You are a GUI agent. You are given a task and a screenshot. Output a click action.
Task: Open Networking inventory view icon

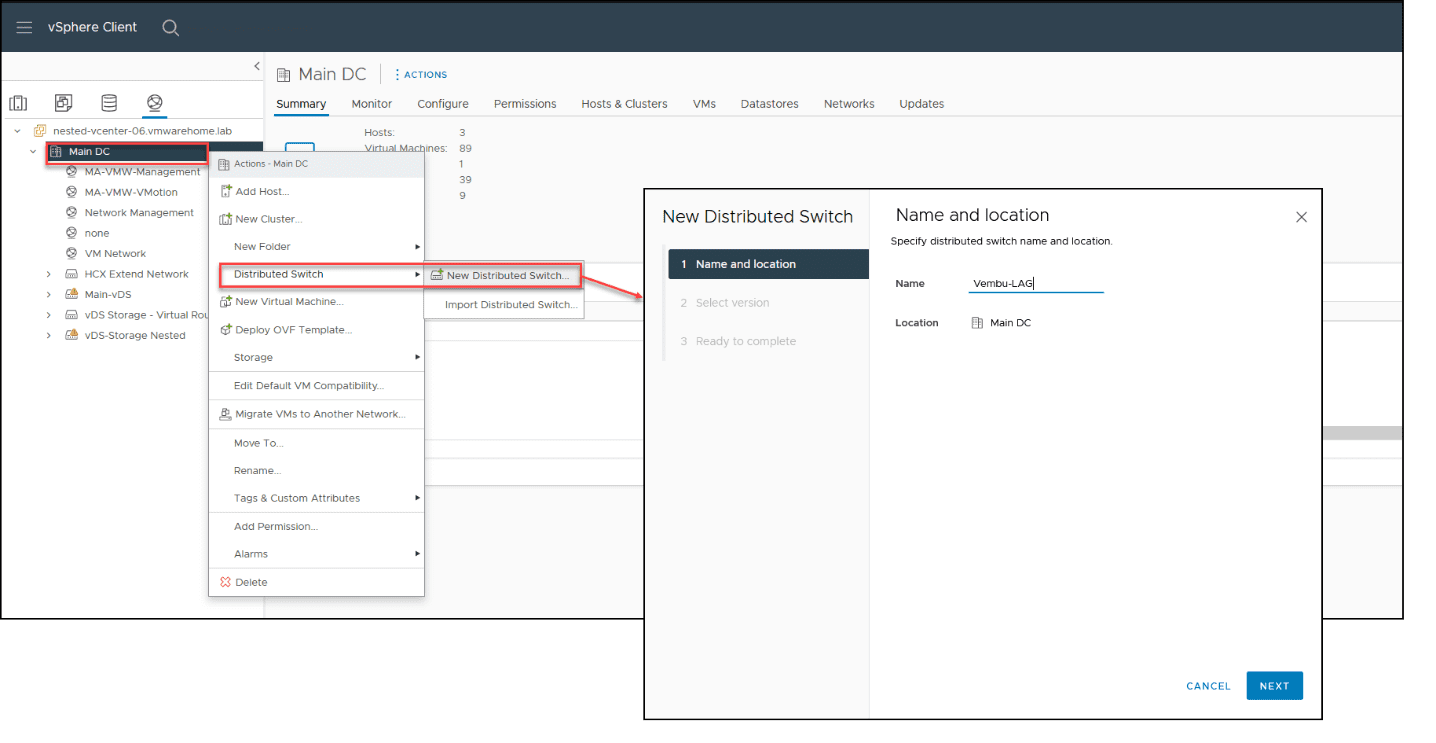tap(154, 103)
